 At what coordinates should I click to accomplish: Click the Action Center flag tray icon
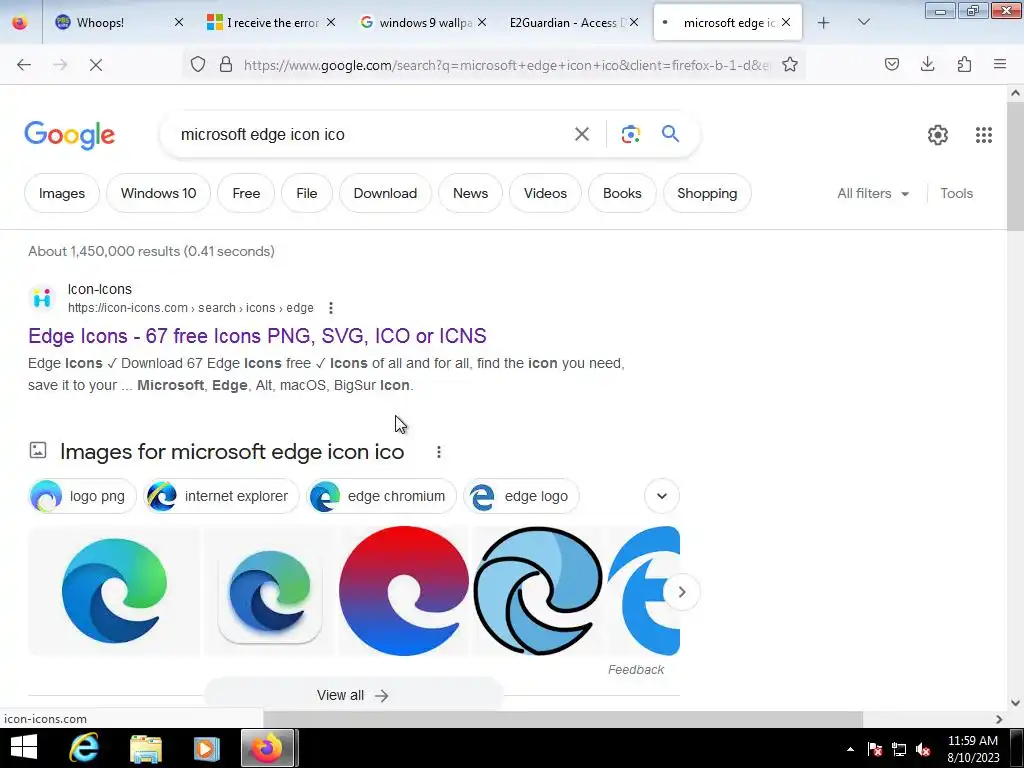pyautogui.click(x=874, y=749)
